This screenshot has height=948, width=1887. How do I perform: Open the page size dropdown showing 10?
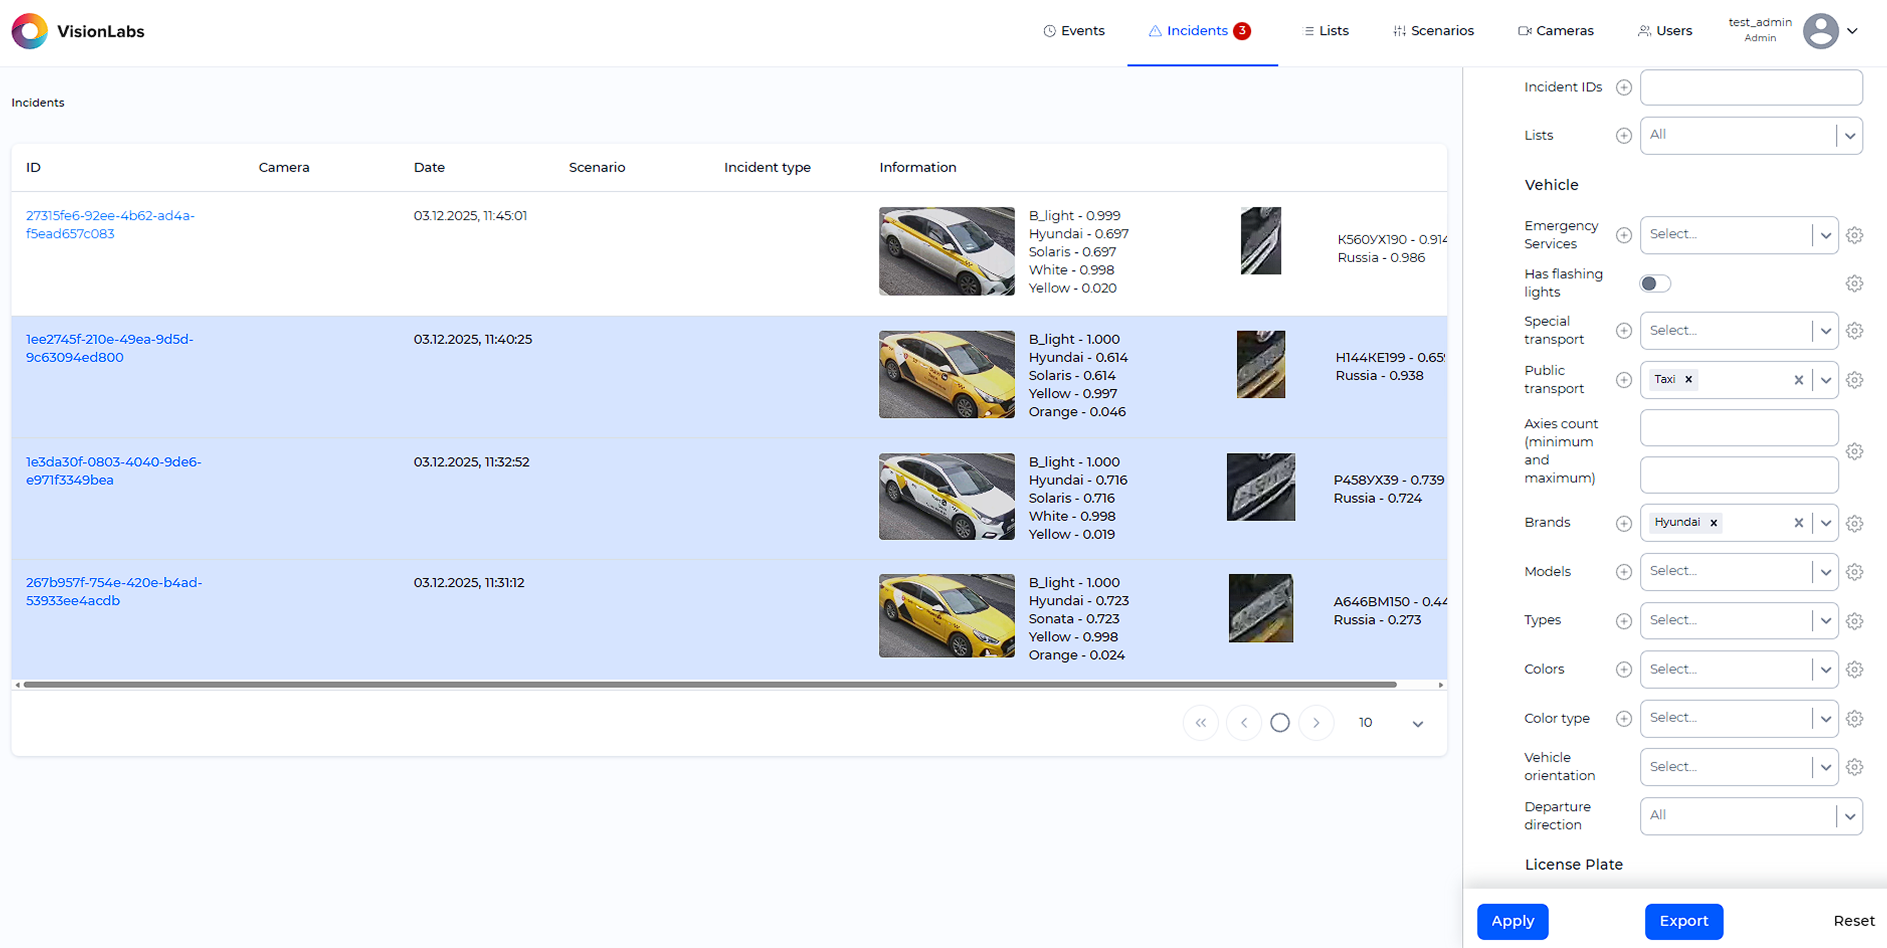pos(1390,722)
